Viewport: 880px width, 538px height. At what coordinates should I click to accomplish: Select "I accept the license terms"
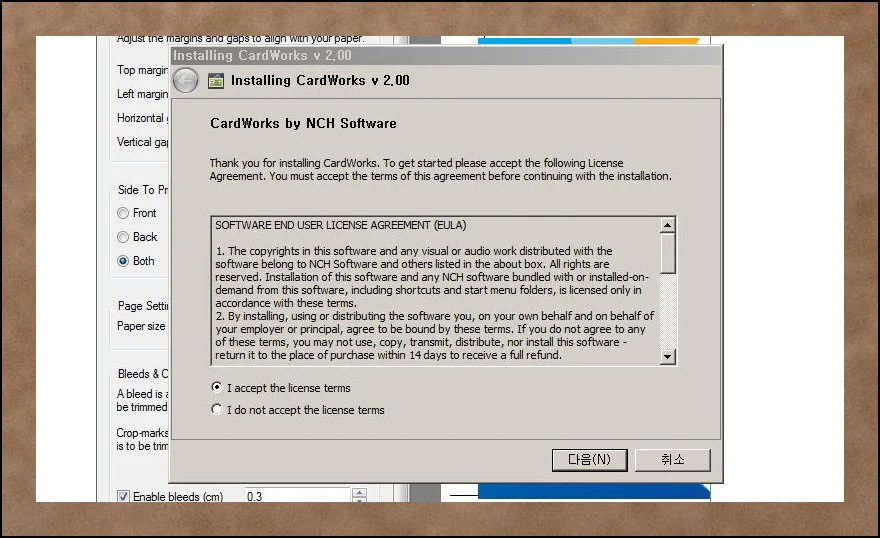(217, 387)
